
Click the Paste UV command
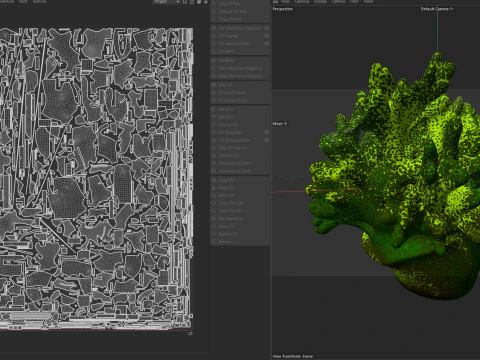(240, 188)
